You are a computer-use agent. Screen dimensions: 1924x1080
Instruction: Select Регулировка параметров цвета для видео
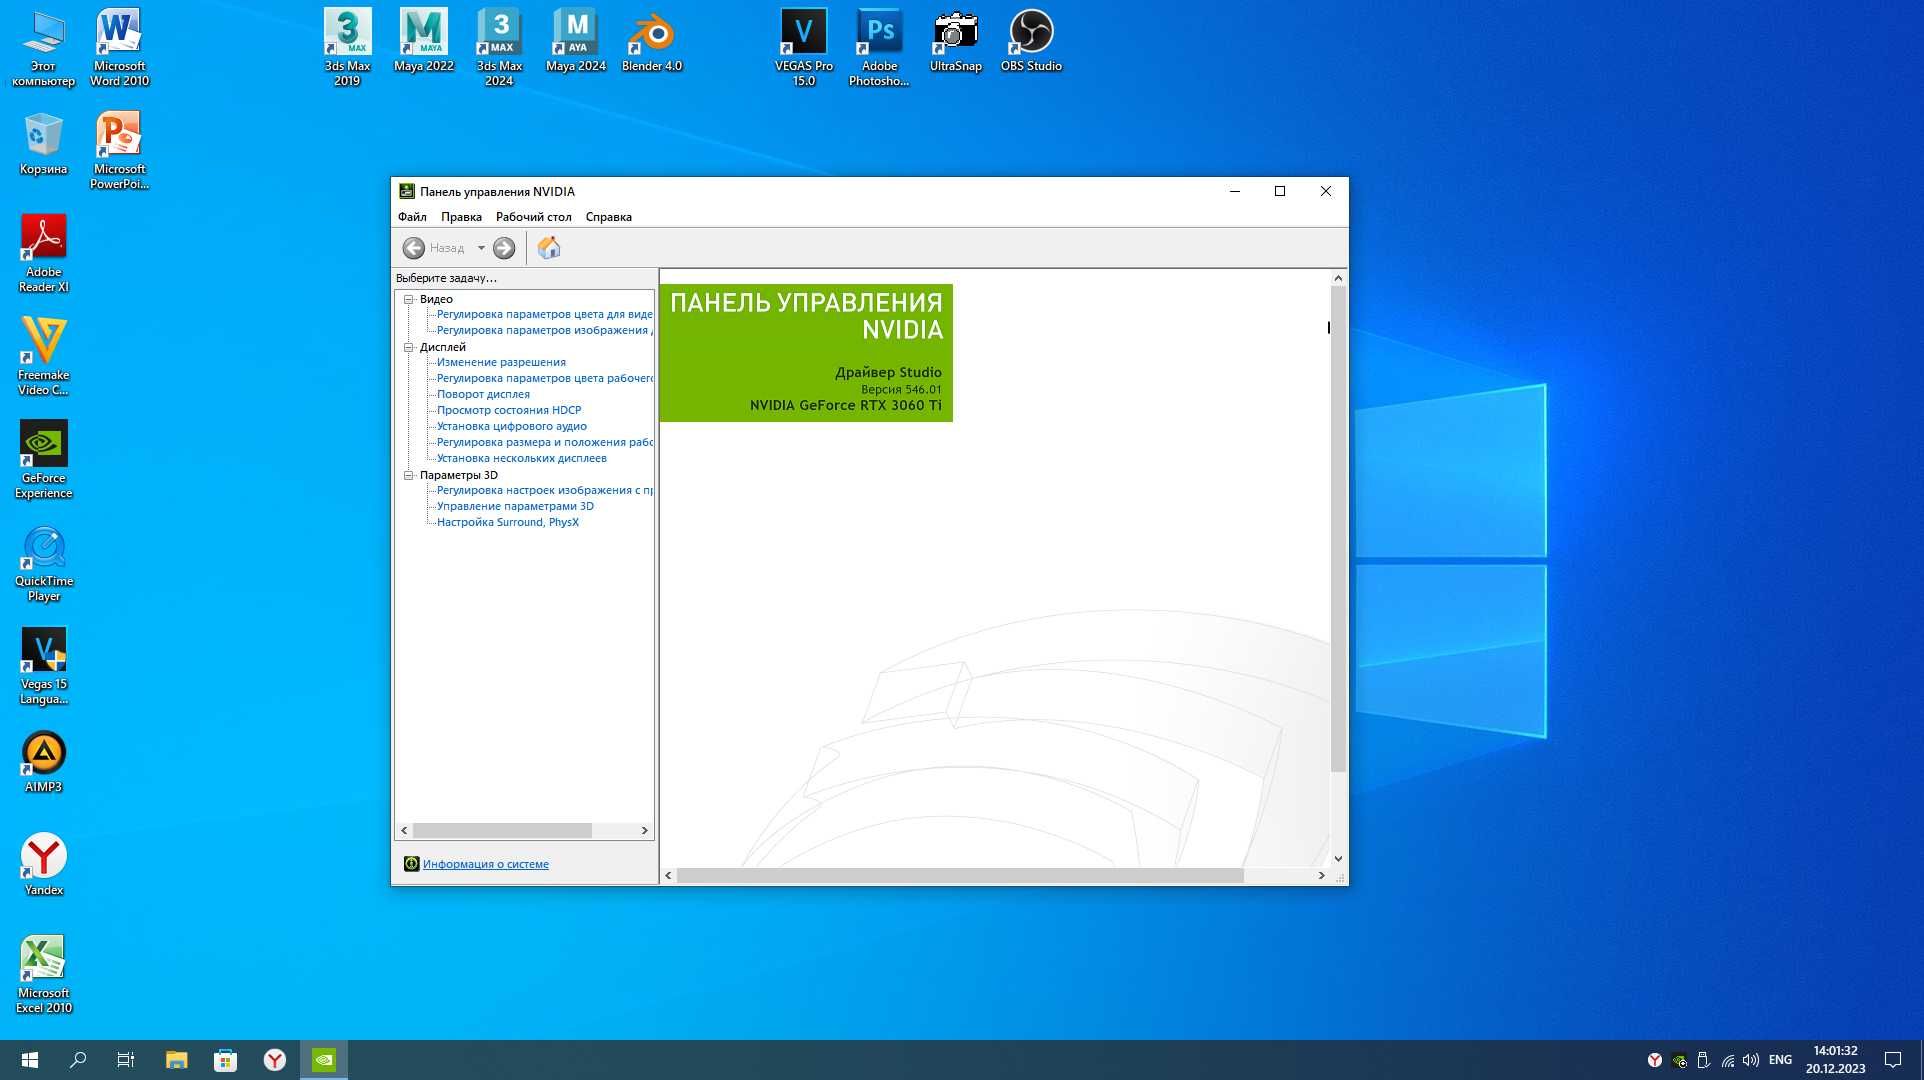pyautogui.click(x=544, y=314)
